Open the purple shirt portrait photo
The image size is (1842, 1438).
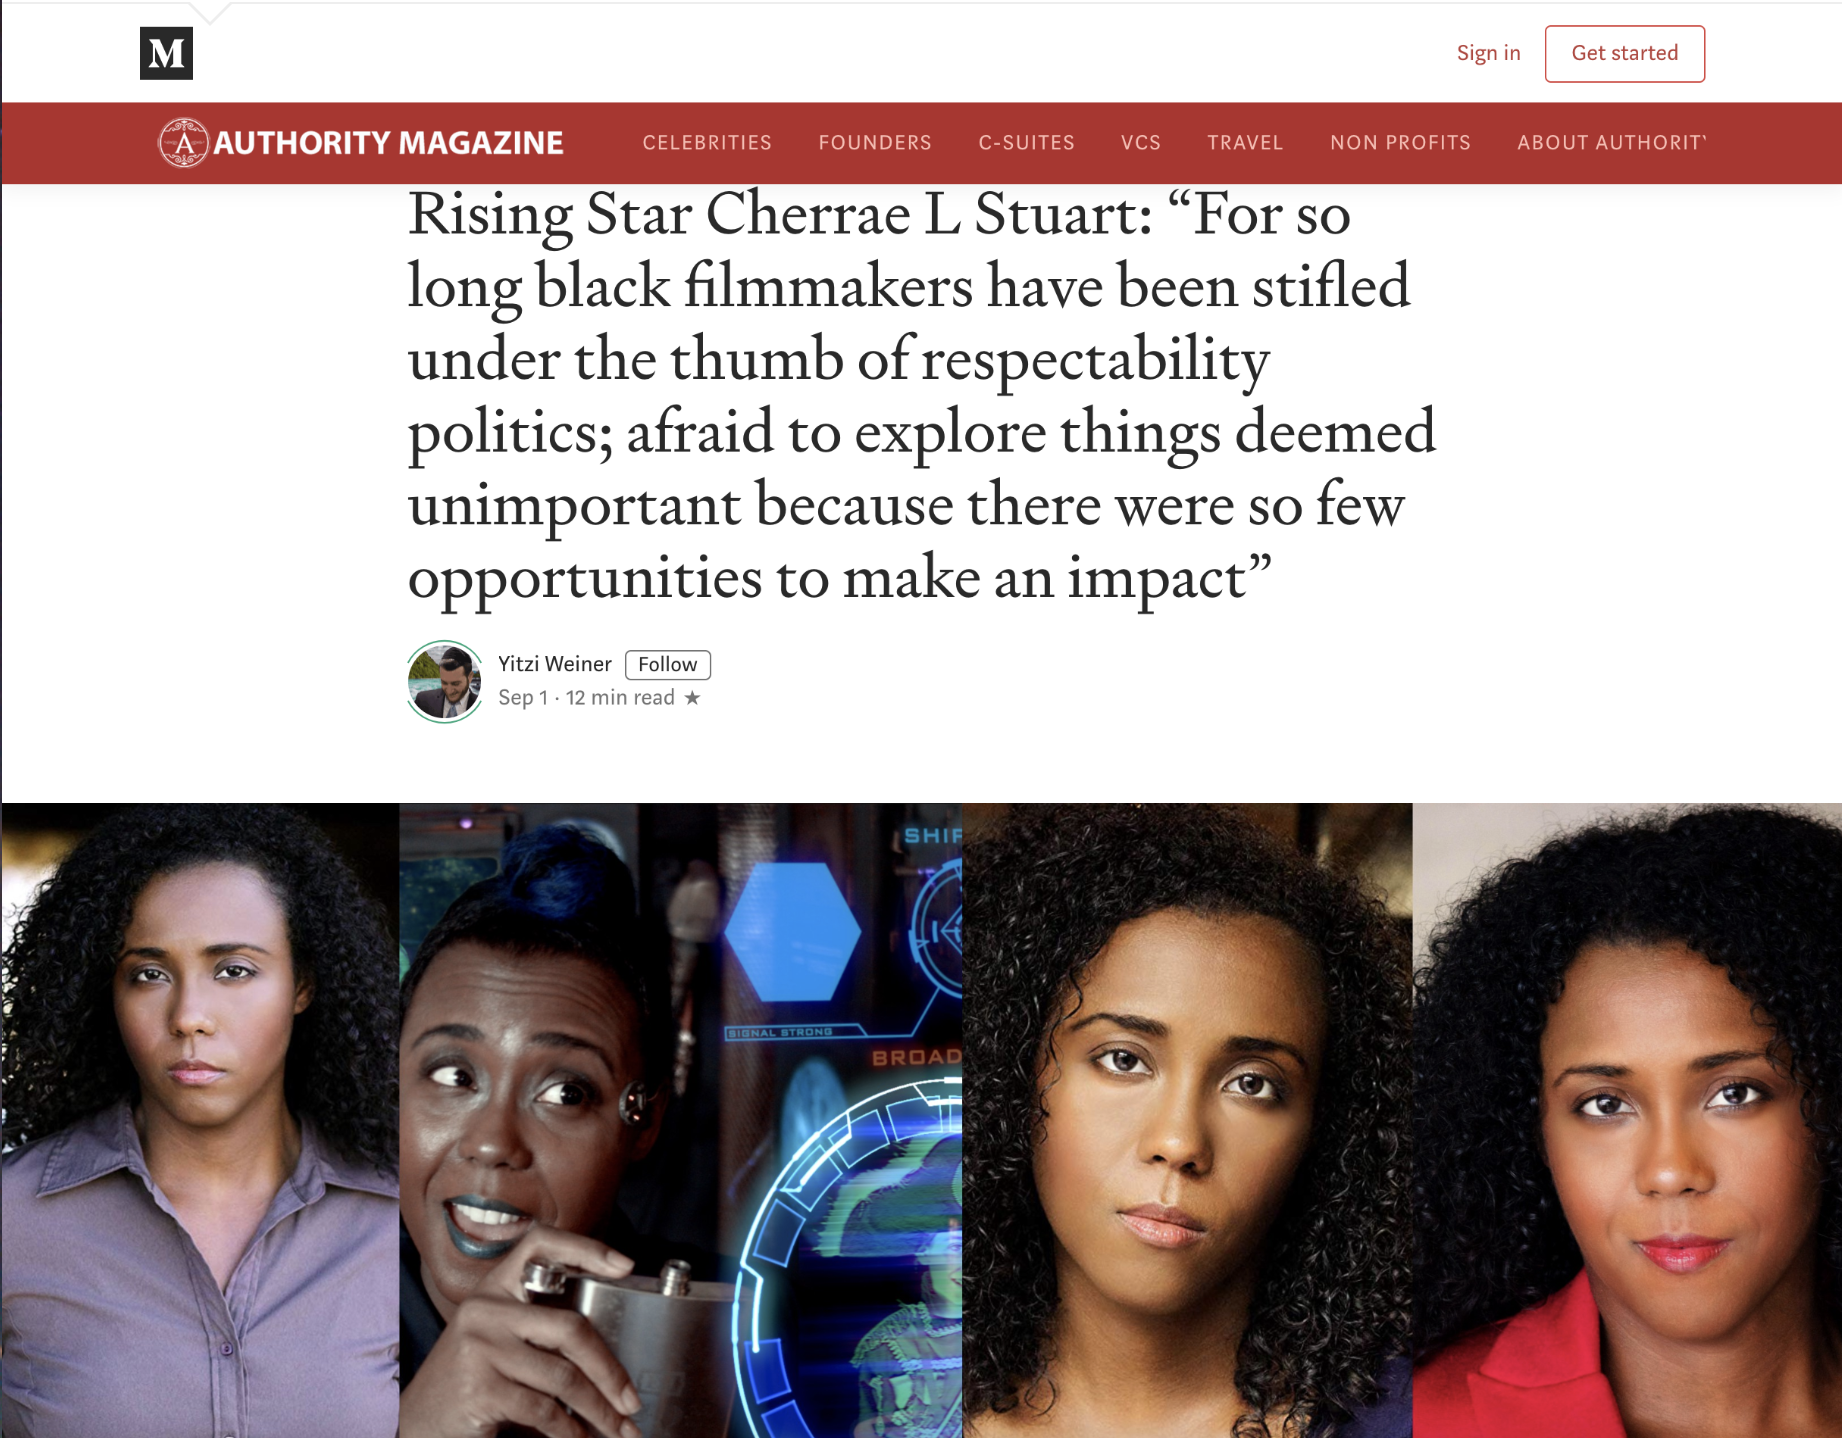coord(200,1120)
